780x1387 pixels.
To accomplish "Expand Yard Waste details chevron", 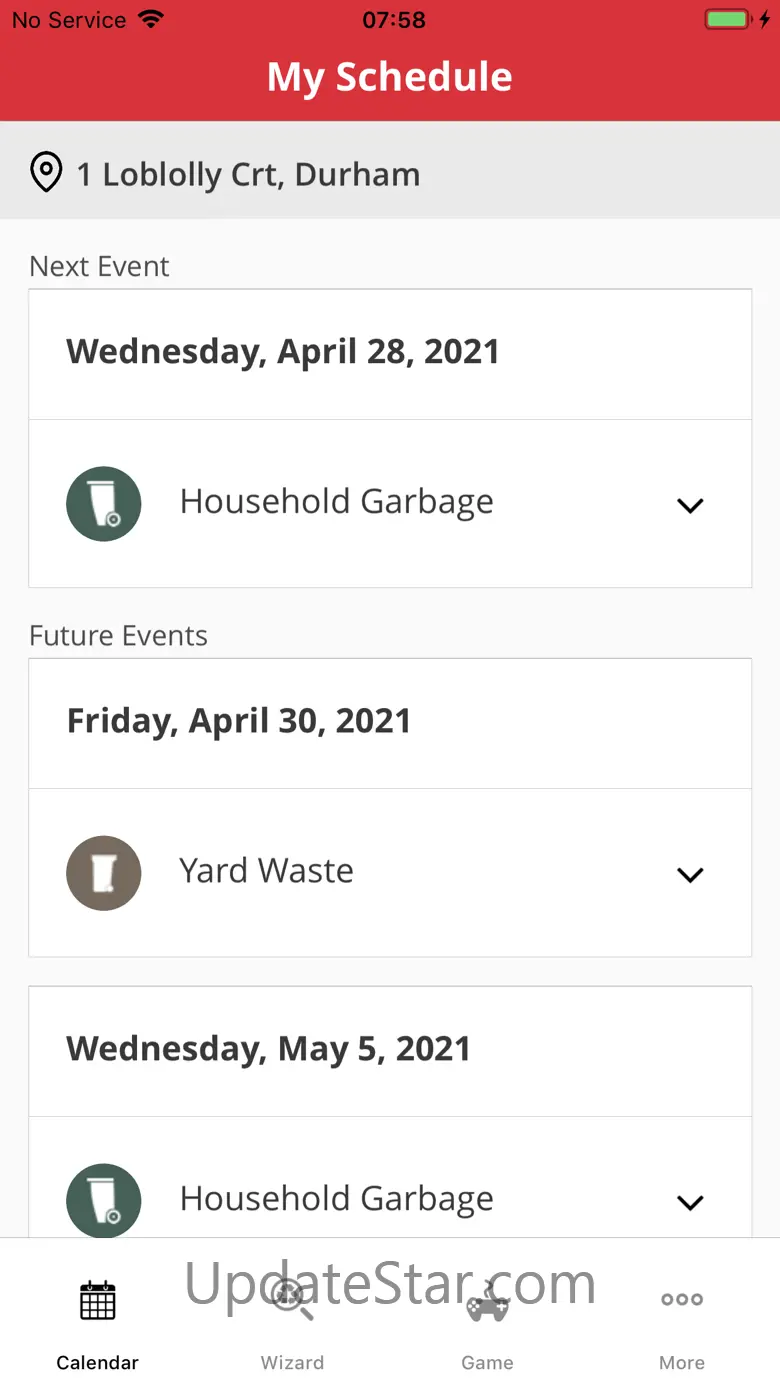I will coord(690,875).
